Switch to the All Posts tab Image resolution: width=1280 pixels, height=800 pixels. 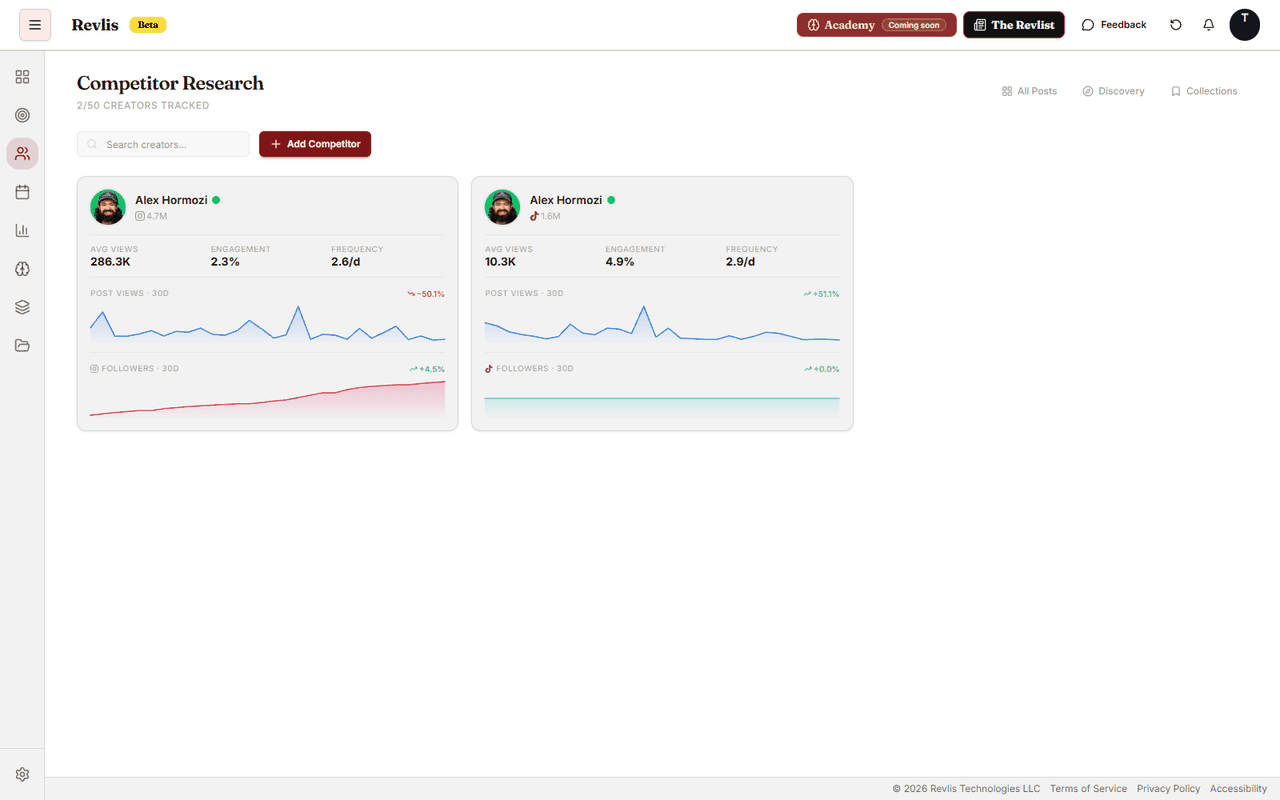(x=1029, y=91)
